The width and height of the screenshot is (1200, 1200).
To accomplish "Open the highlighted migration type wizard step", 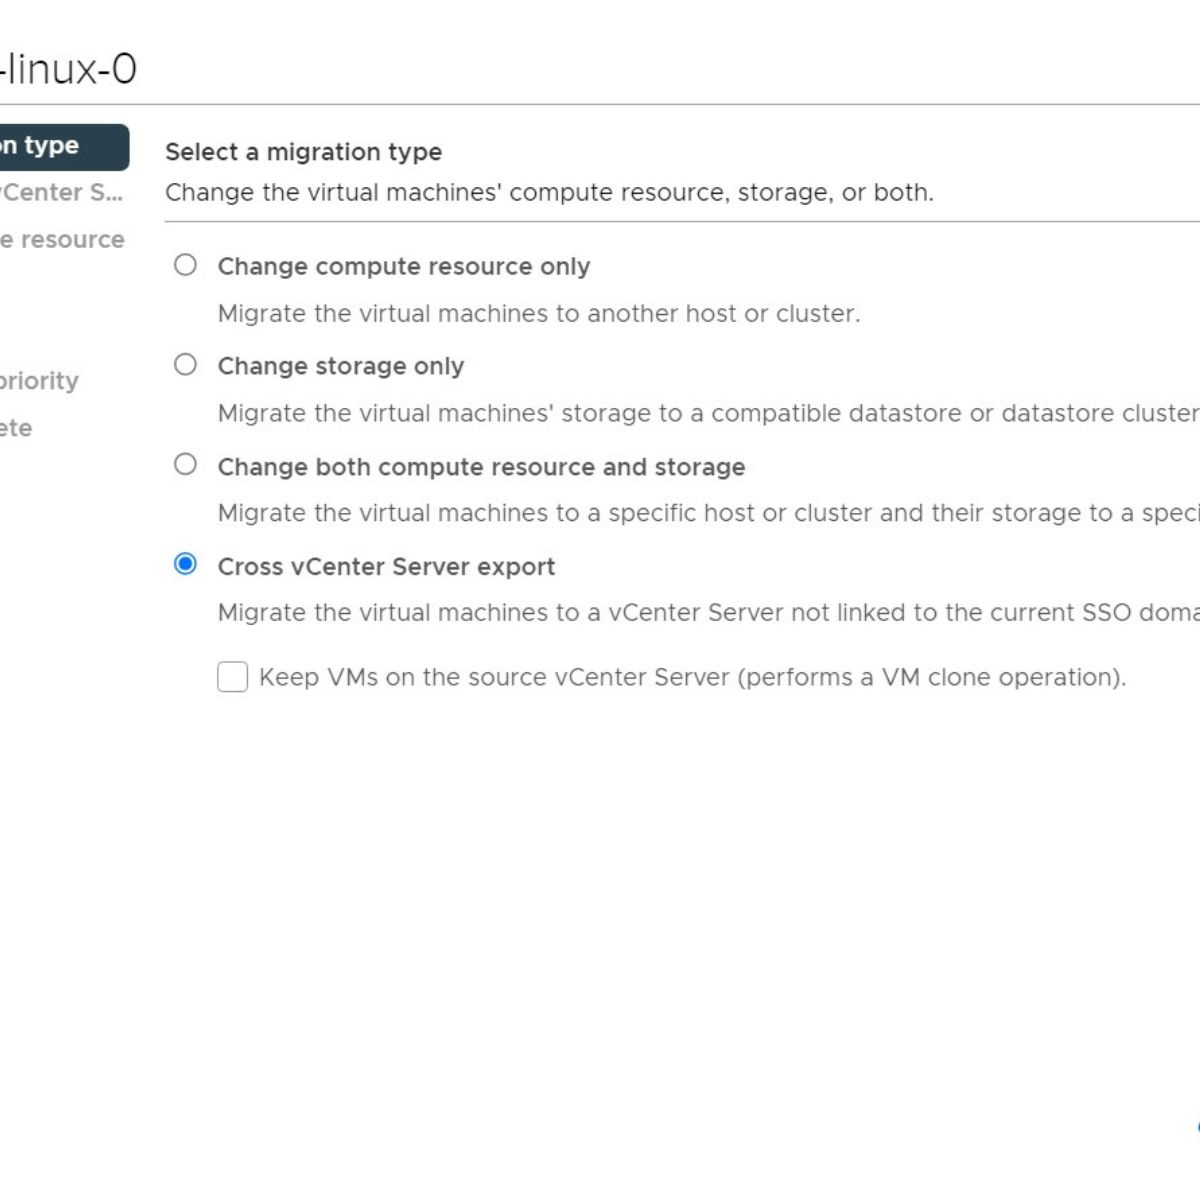I will click(64, 147).
